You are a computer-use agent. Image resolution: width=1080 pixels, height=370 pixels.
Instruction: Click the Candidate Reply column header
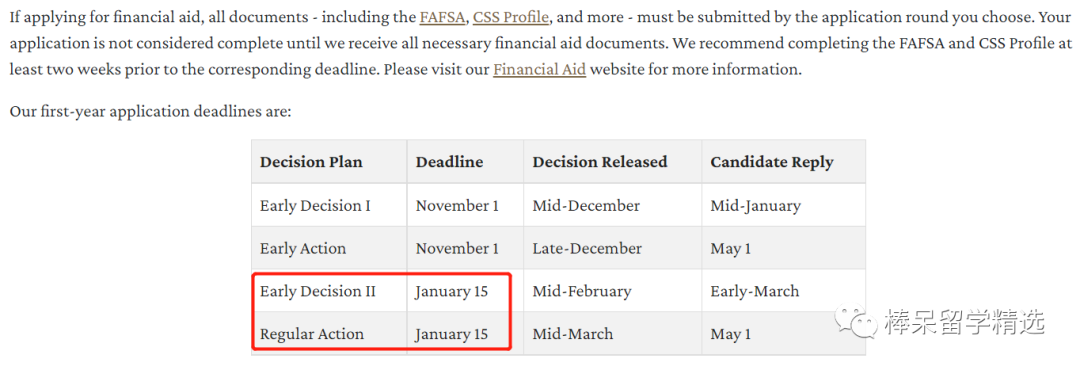pos(772,163)
